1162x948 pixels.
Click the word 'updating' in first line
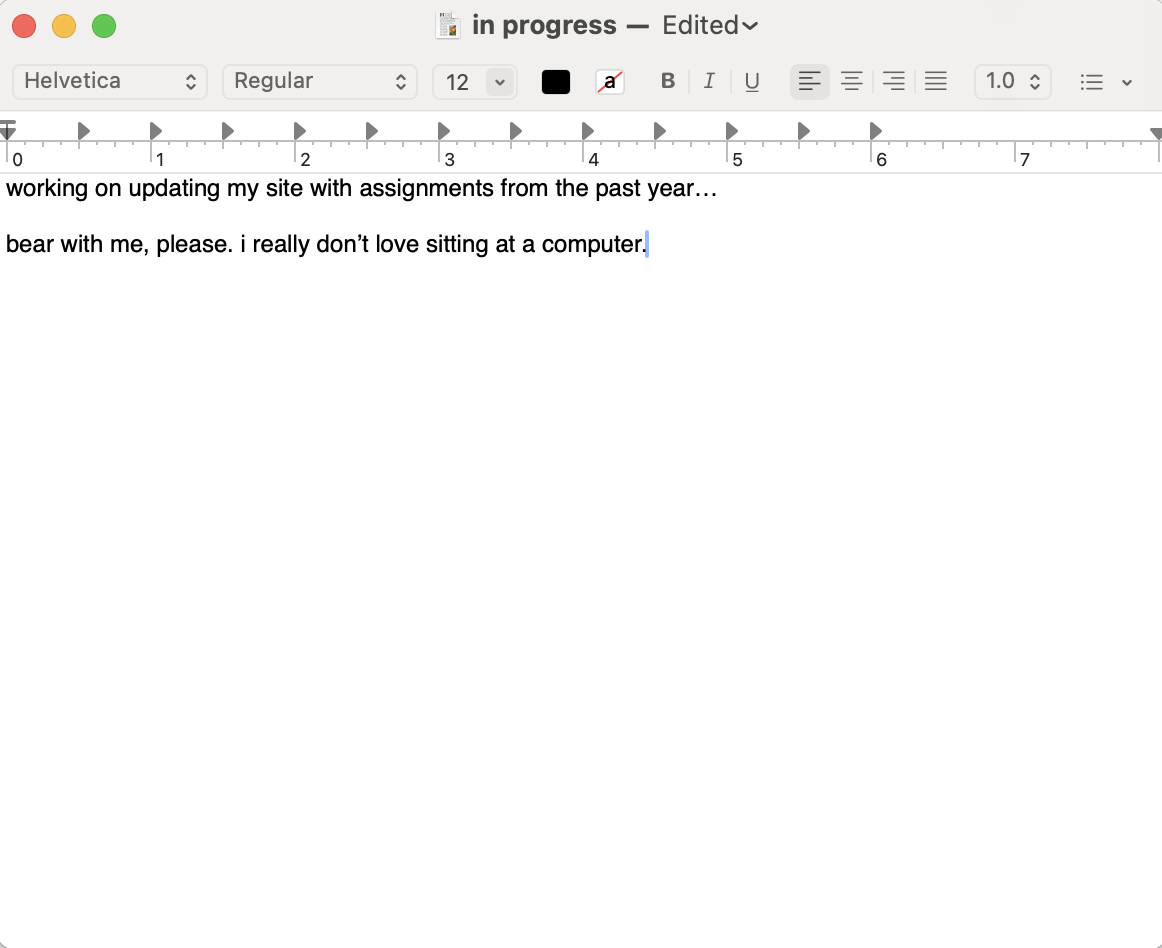click(174, 189)
